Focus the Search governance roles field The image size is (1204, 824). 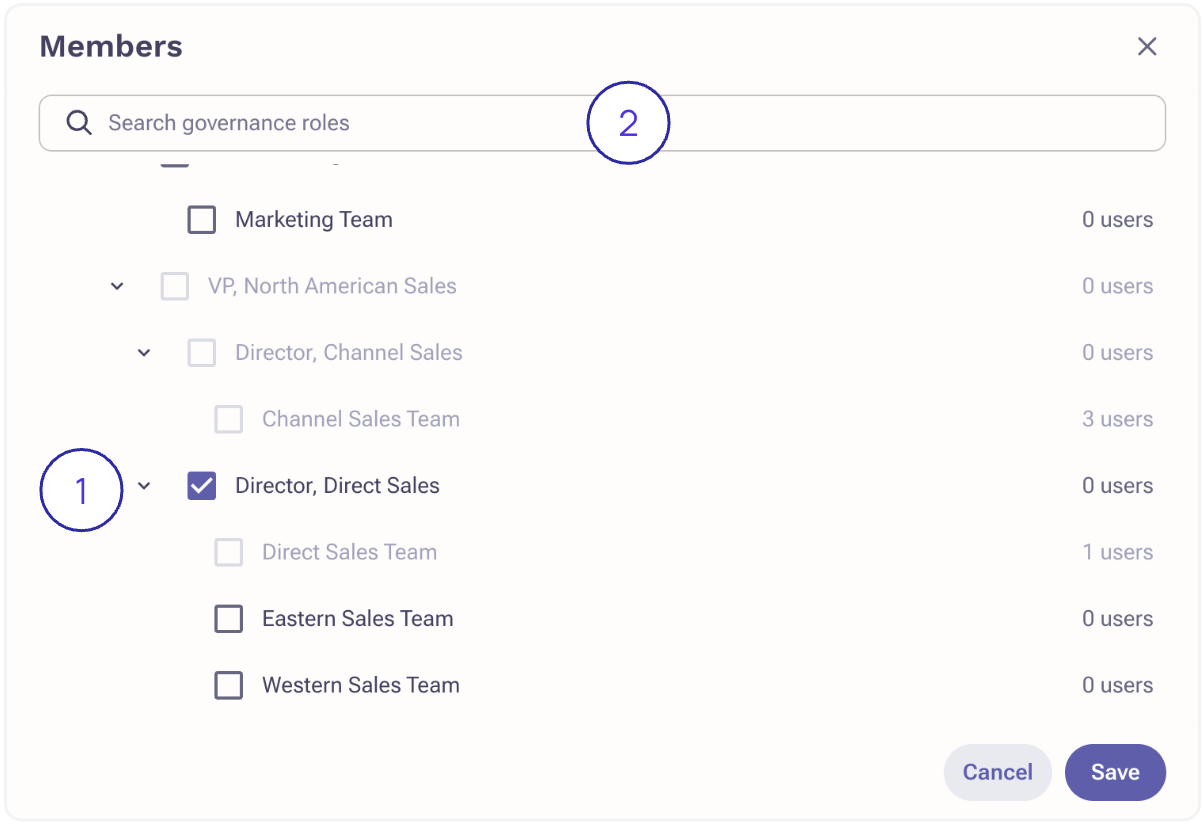pos(602,123)
